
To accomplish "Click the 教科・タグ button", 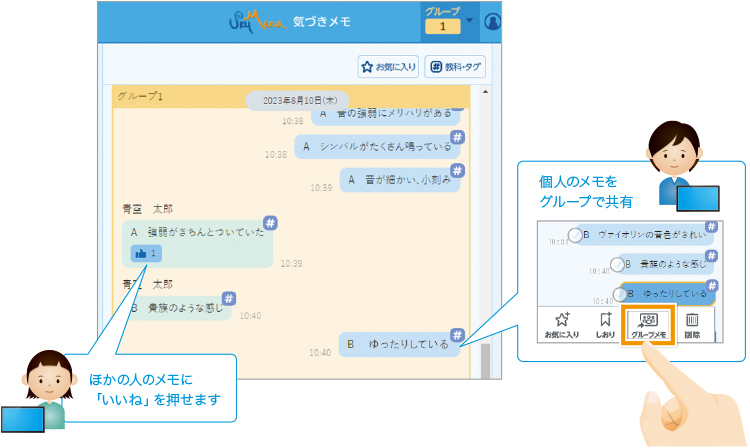I will (x=455, y=67).
